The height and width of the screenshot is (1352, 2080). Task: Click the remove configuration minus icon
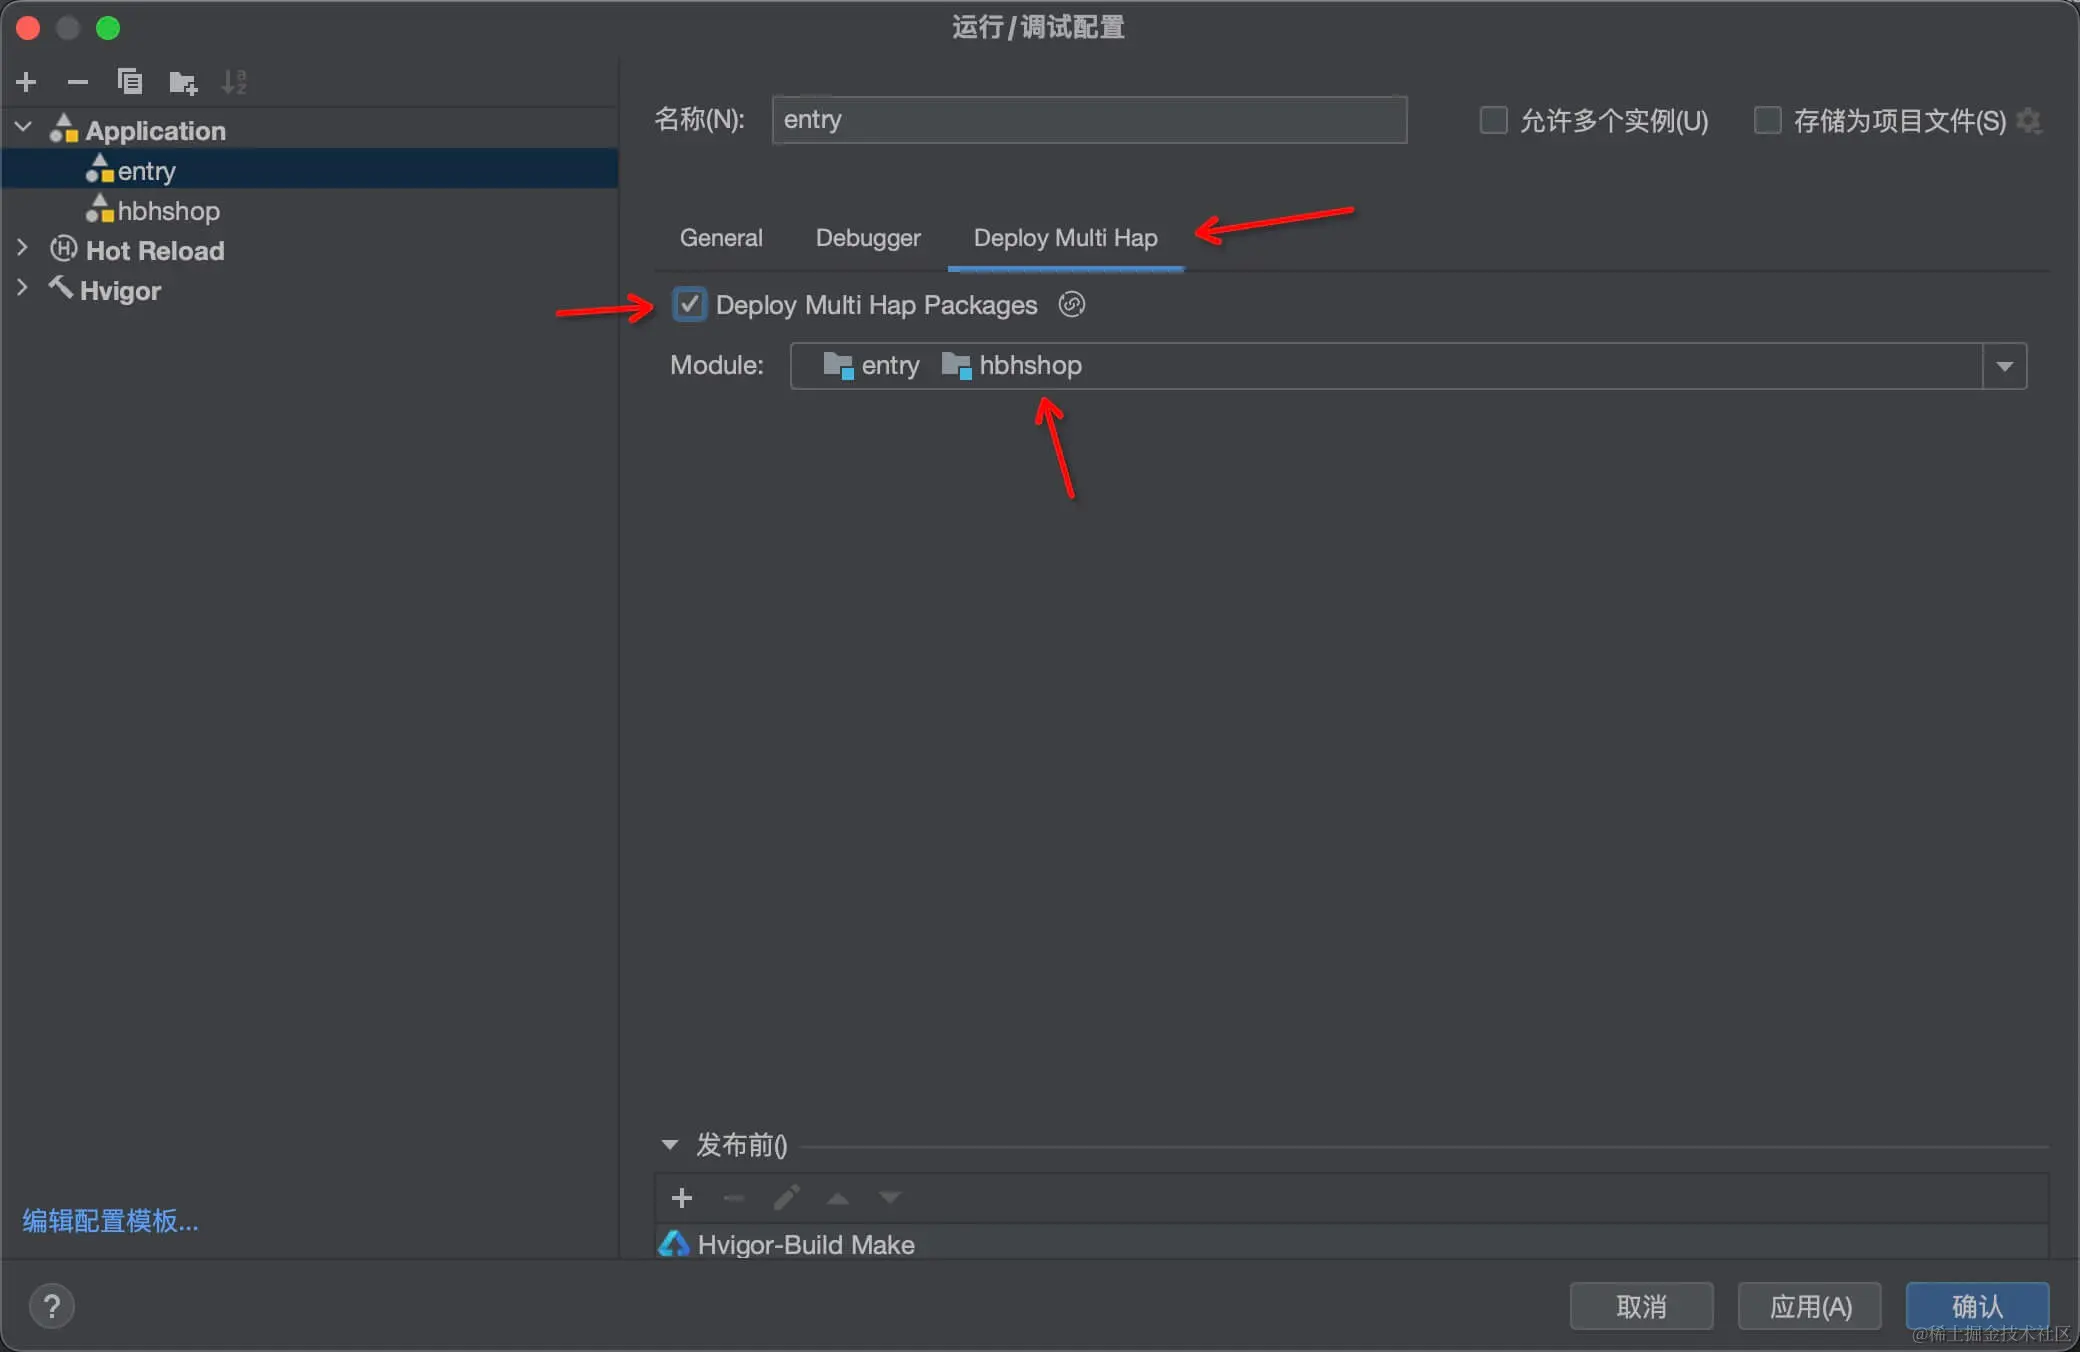point(78,82)
